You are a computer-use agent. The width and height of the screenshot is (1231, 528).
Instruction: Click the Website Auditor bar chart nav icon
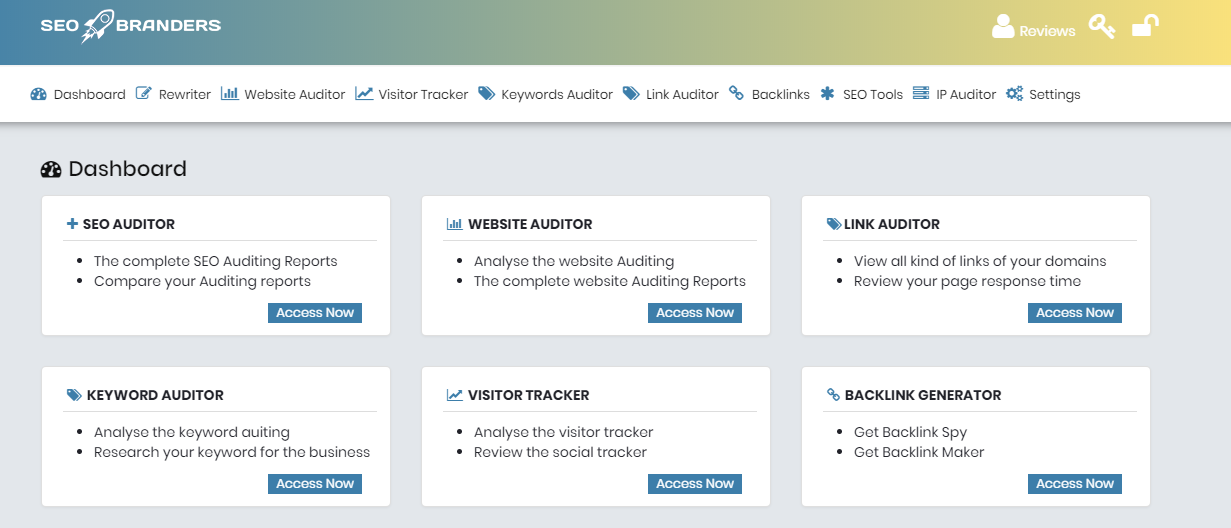click(x=229, y=93)
